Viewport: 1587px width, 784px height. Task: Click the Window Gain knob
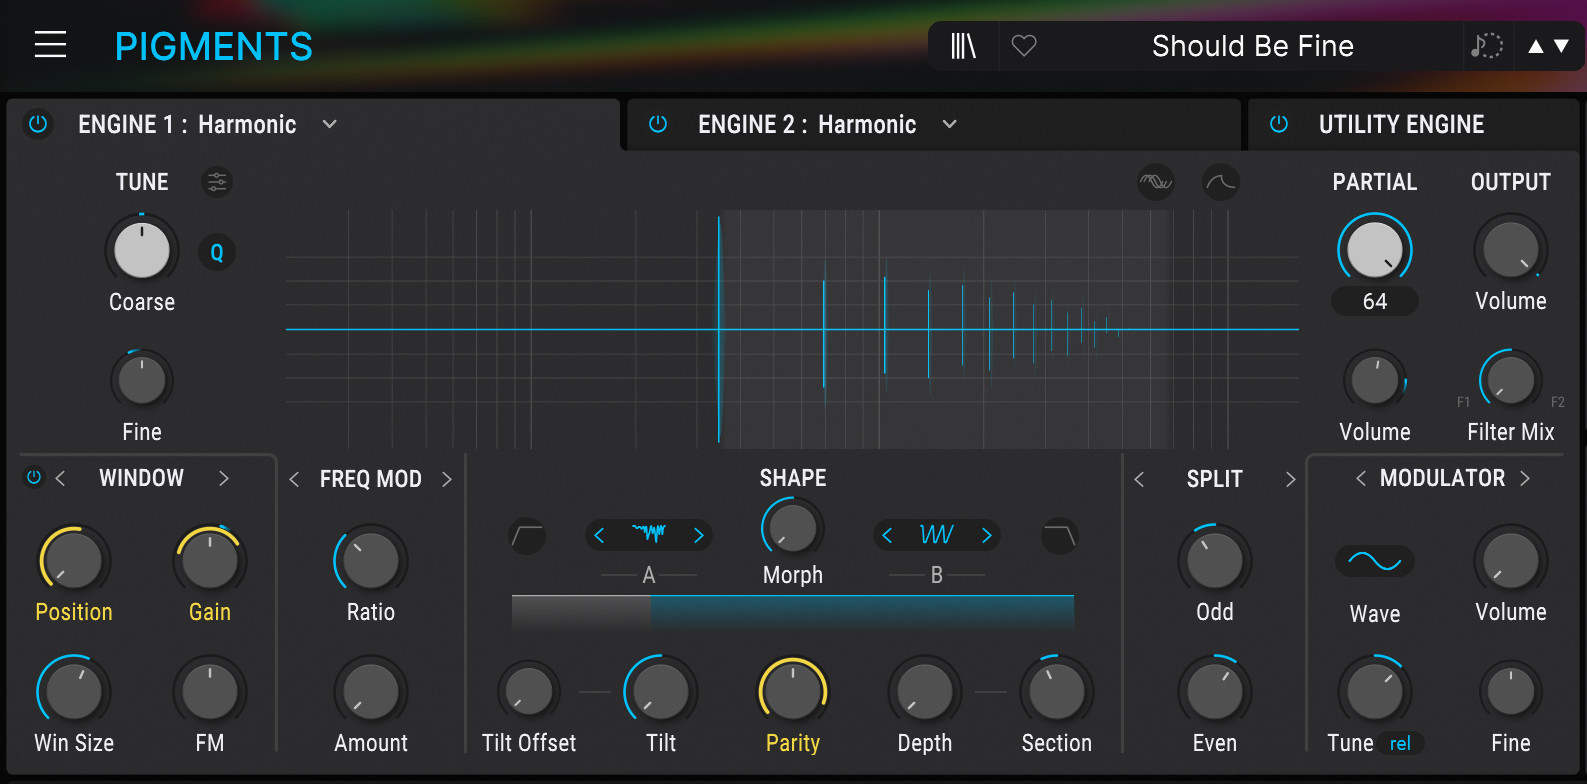[210, 561]
